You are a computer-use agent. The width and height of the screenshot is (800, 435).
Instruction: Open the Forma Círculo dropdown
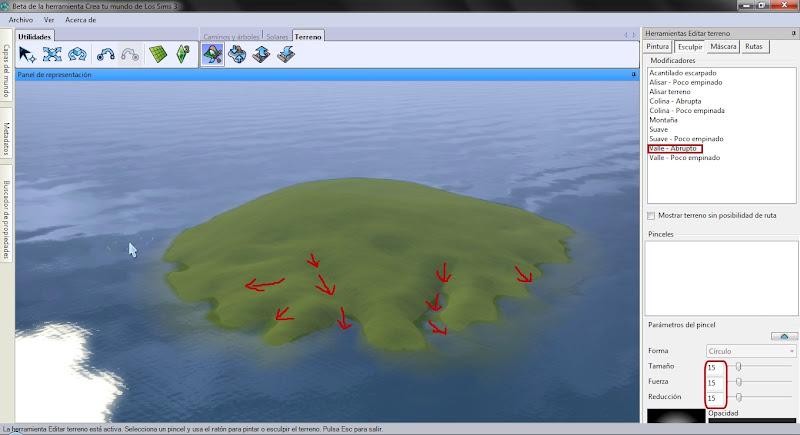pos(751,351)
